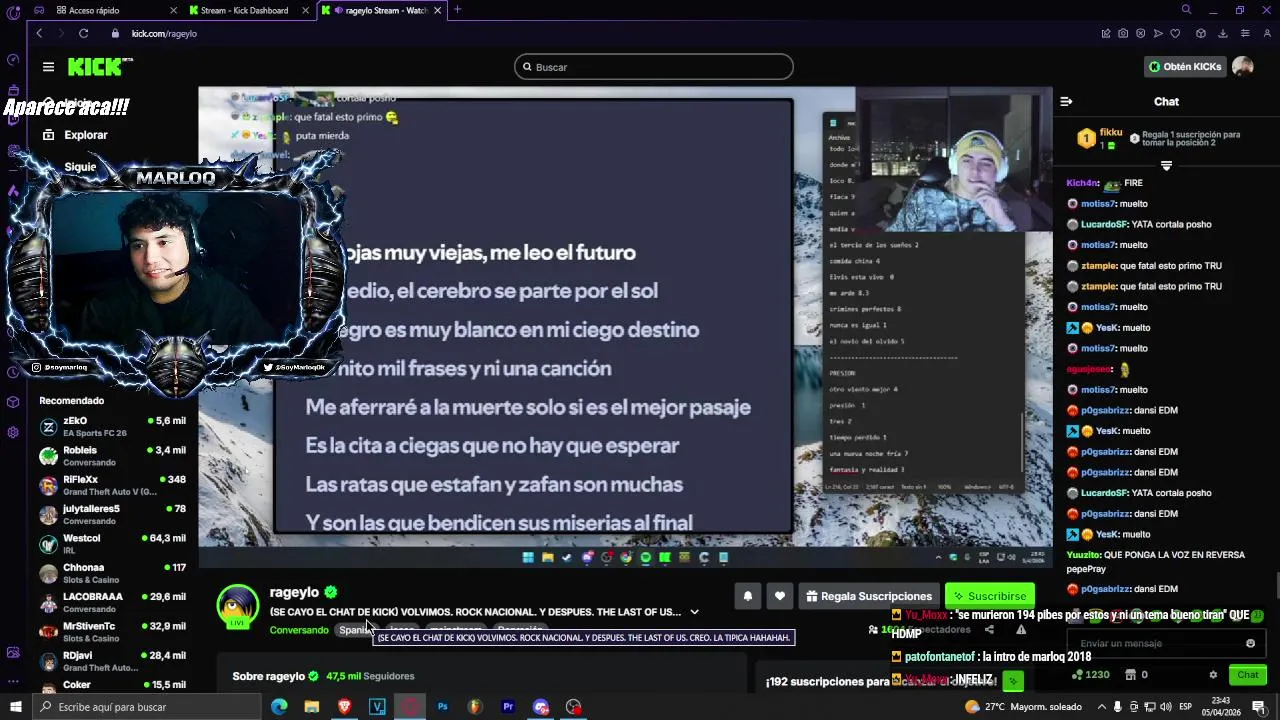Click the Buscar search field
Image resolution: width=1280 pixels, height=720 pixels.
click(x=654, y=67)
